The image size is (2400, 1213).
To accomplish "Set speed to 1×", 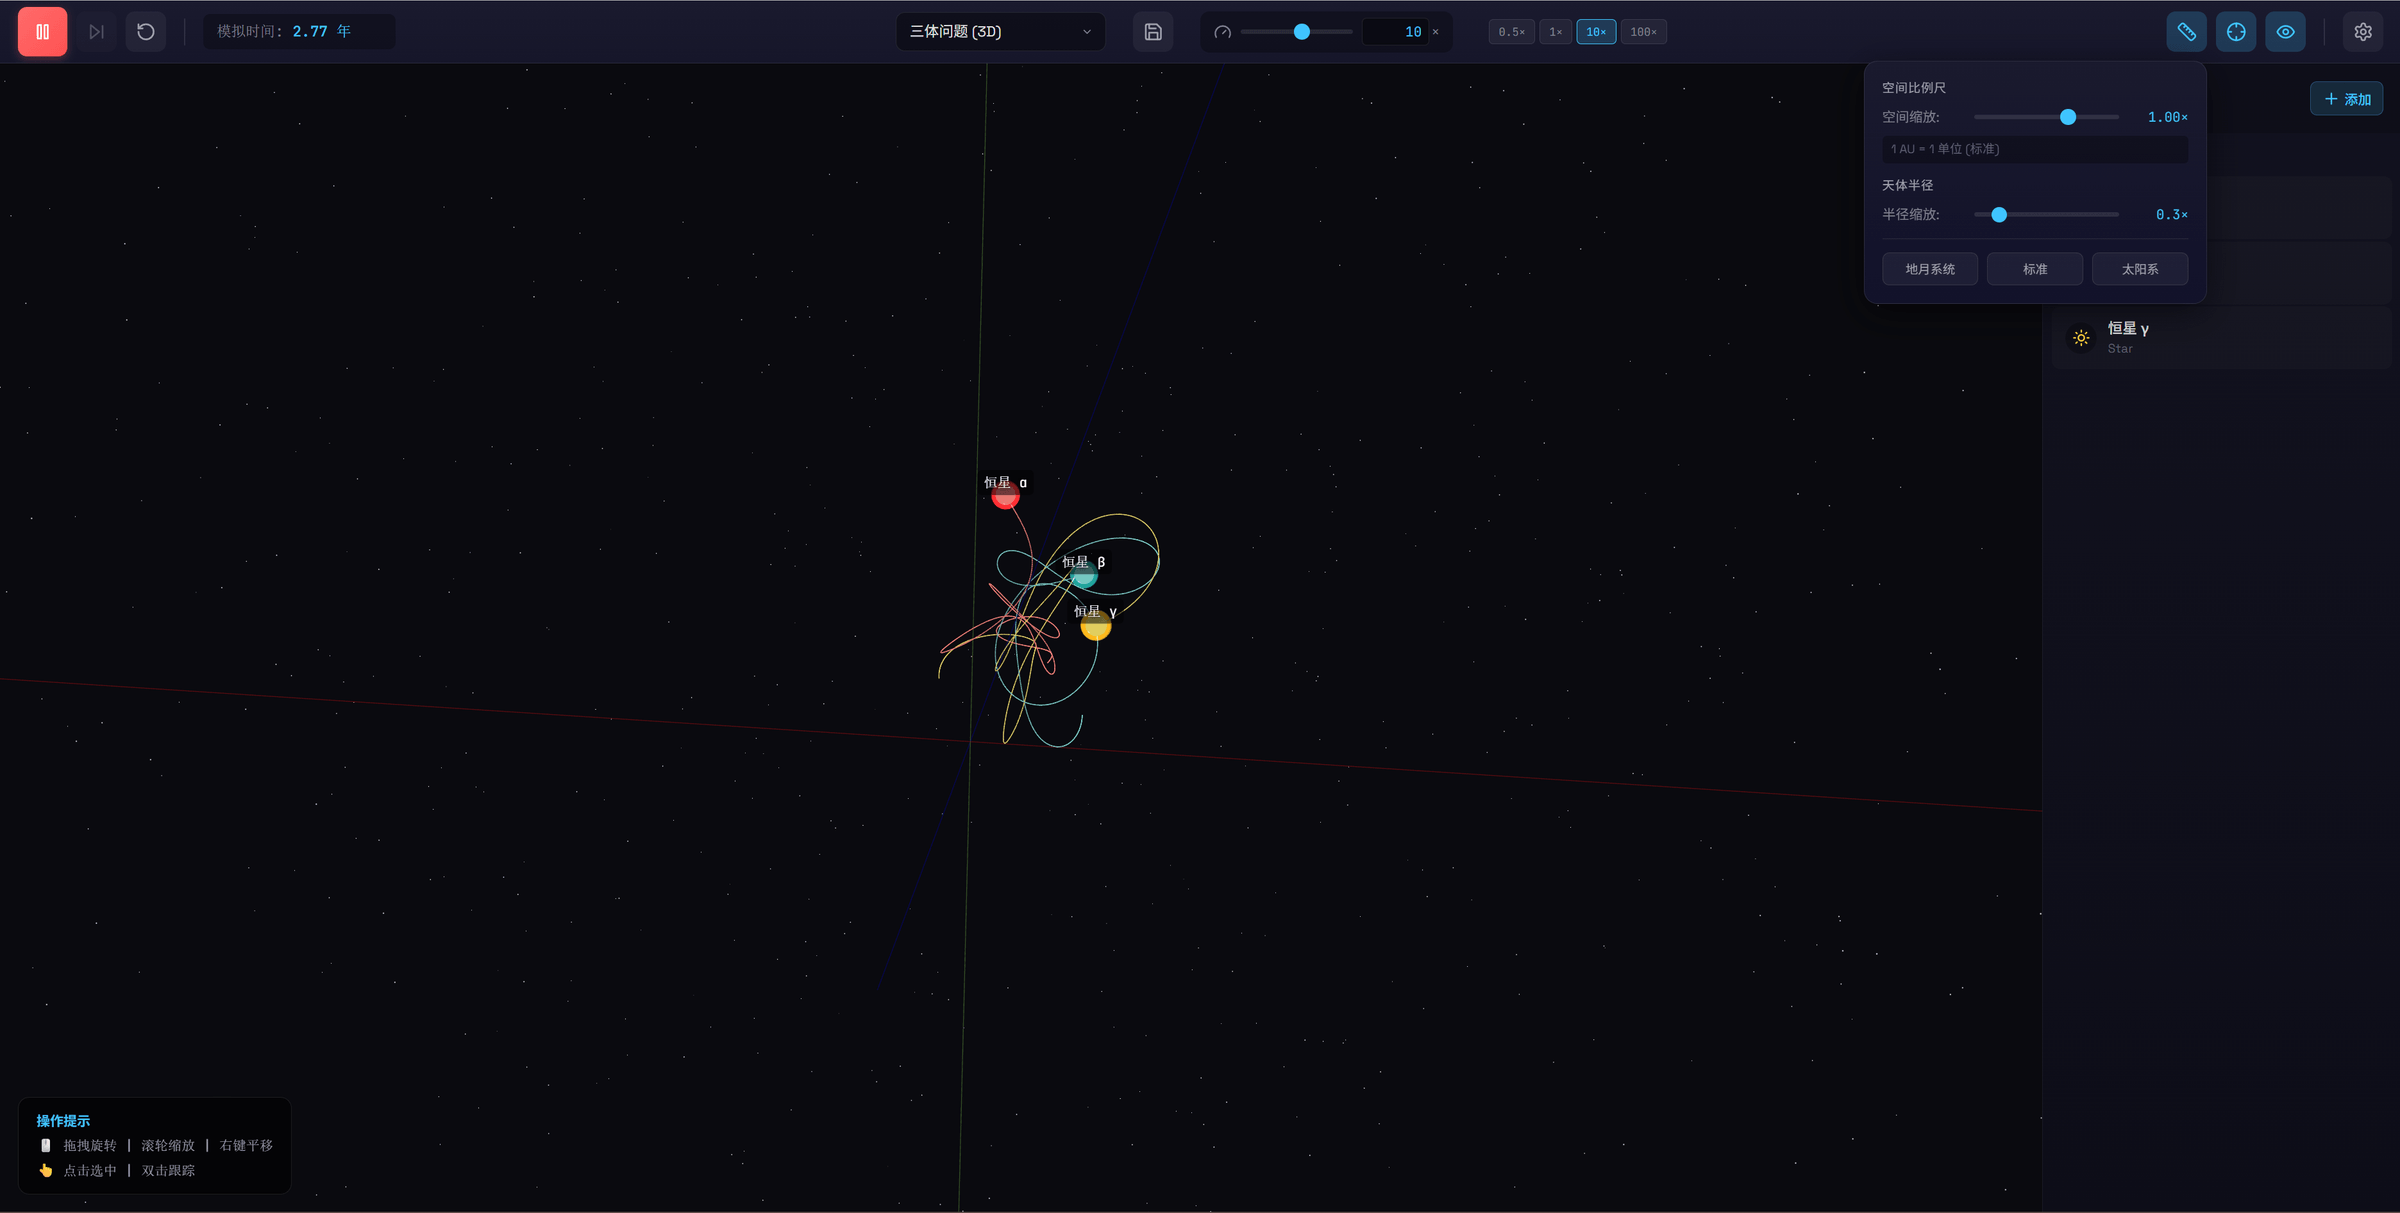I will point(1555,32).
